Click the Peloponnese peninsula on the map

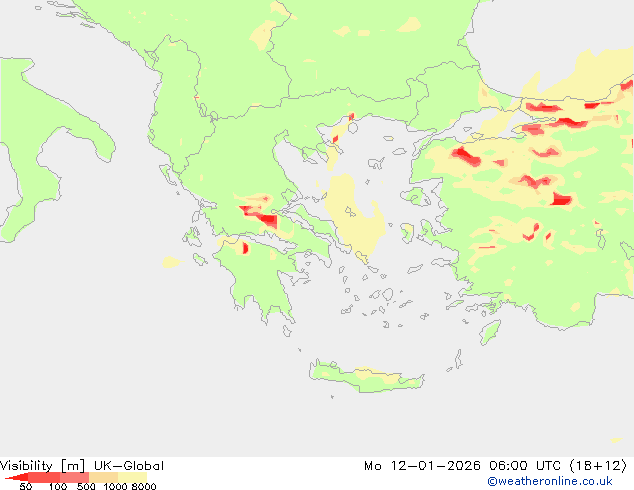pos(259,279)
